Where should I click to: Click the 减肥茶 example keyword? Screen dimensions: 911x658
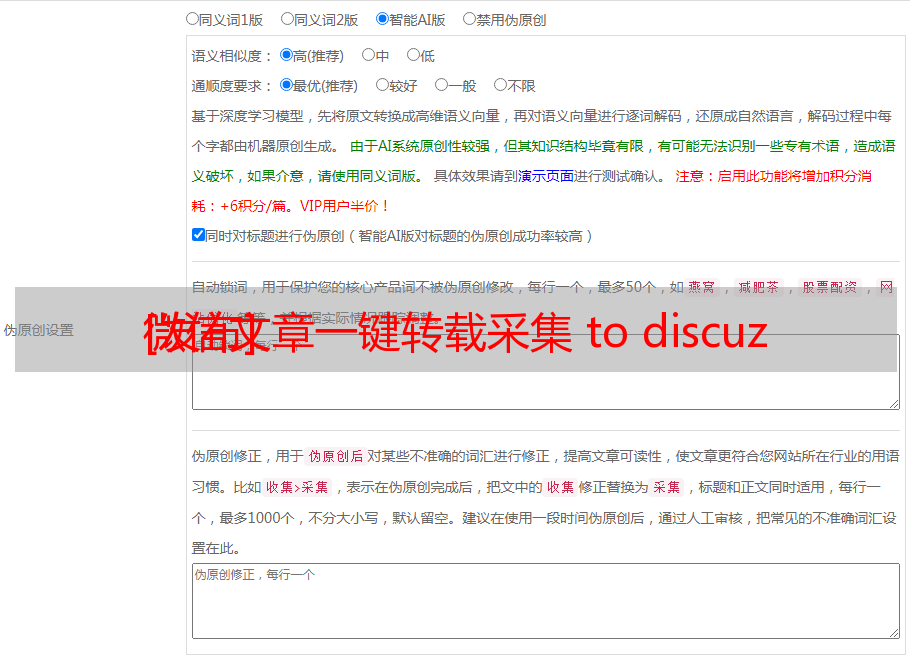[x=759, y=287]
